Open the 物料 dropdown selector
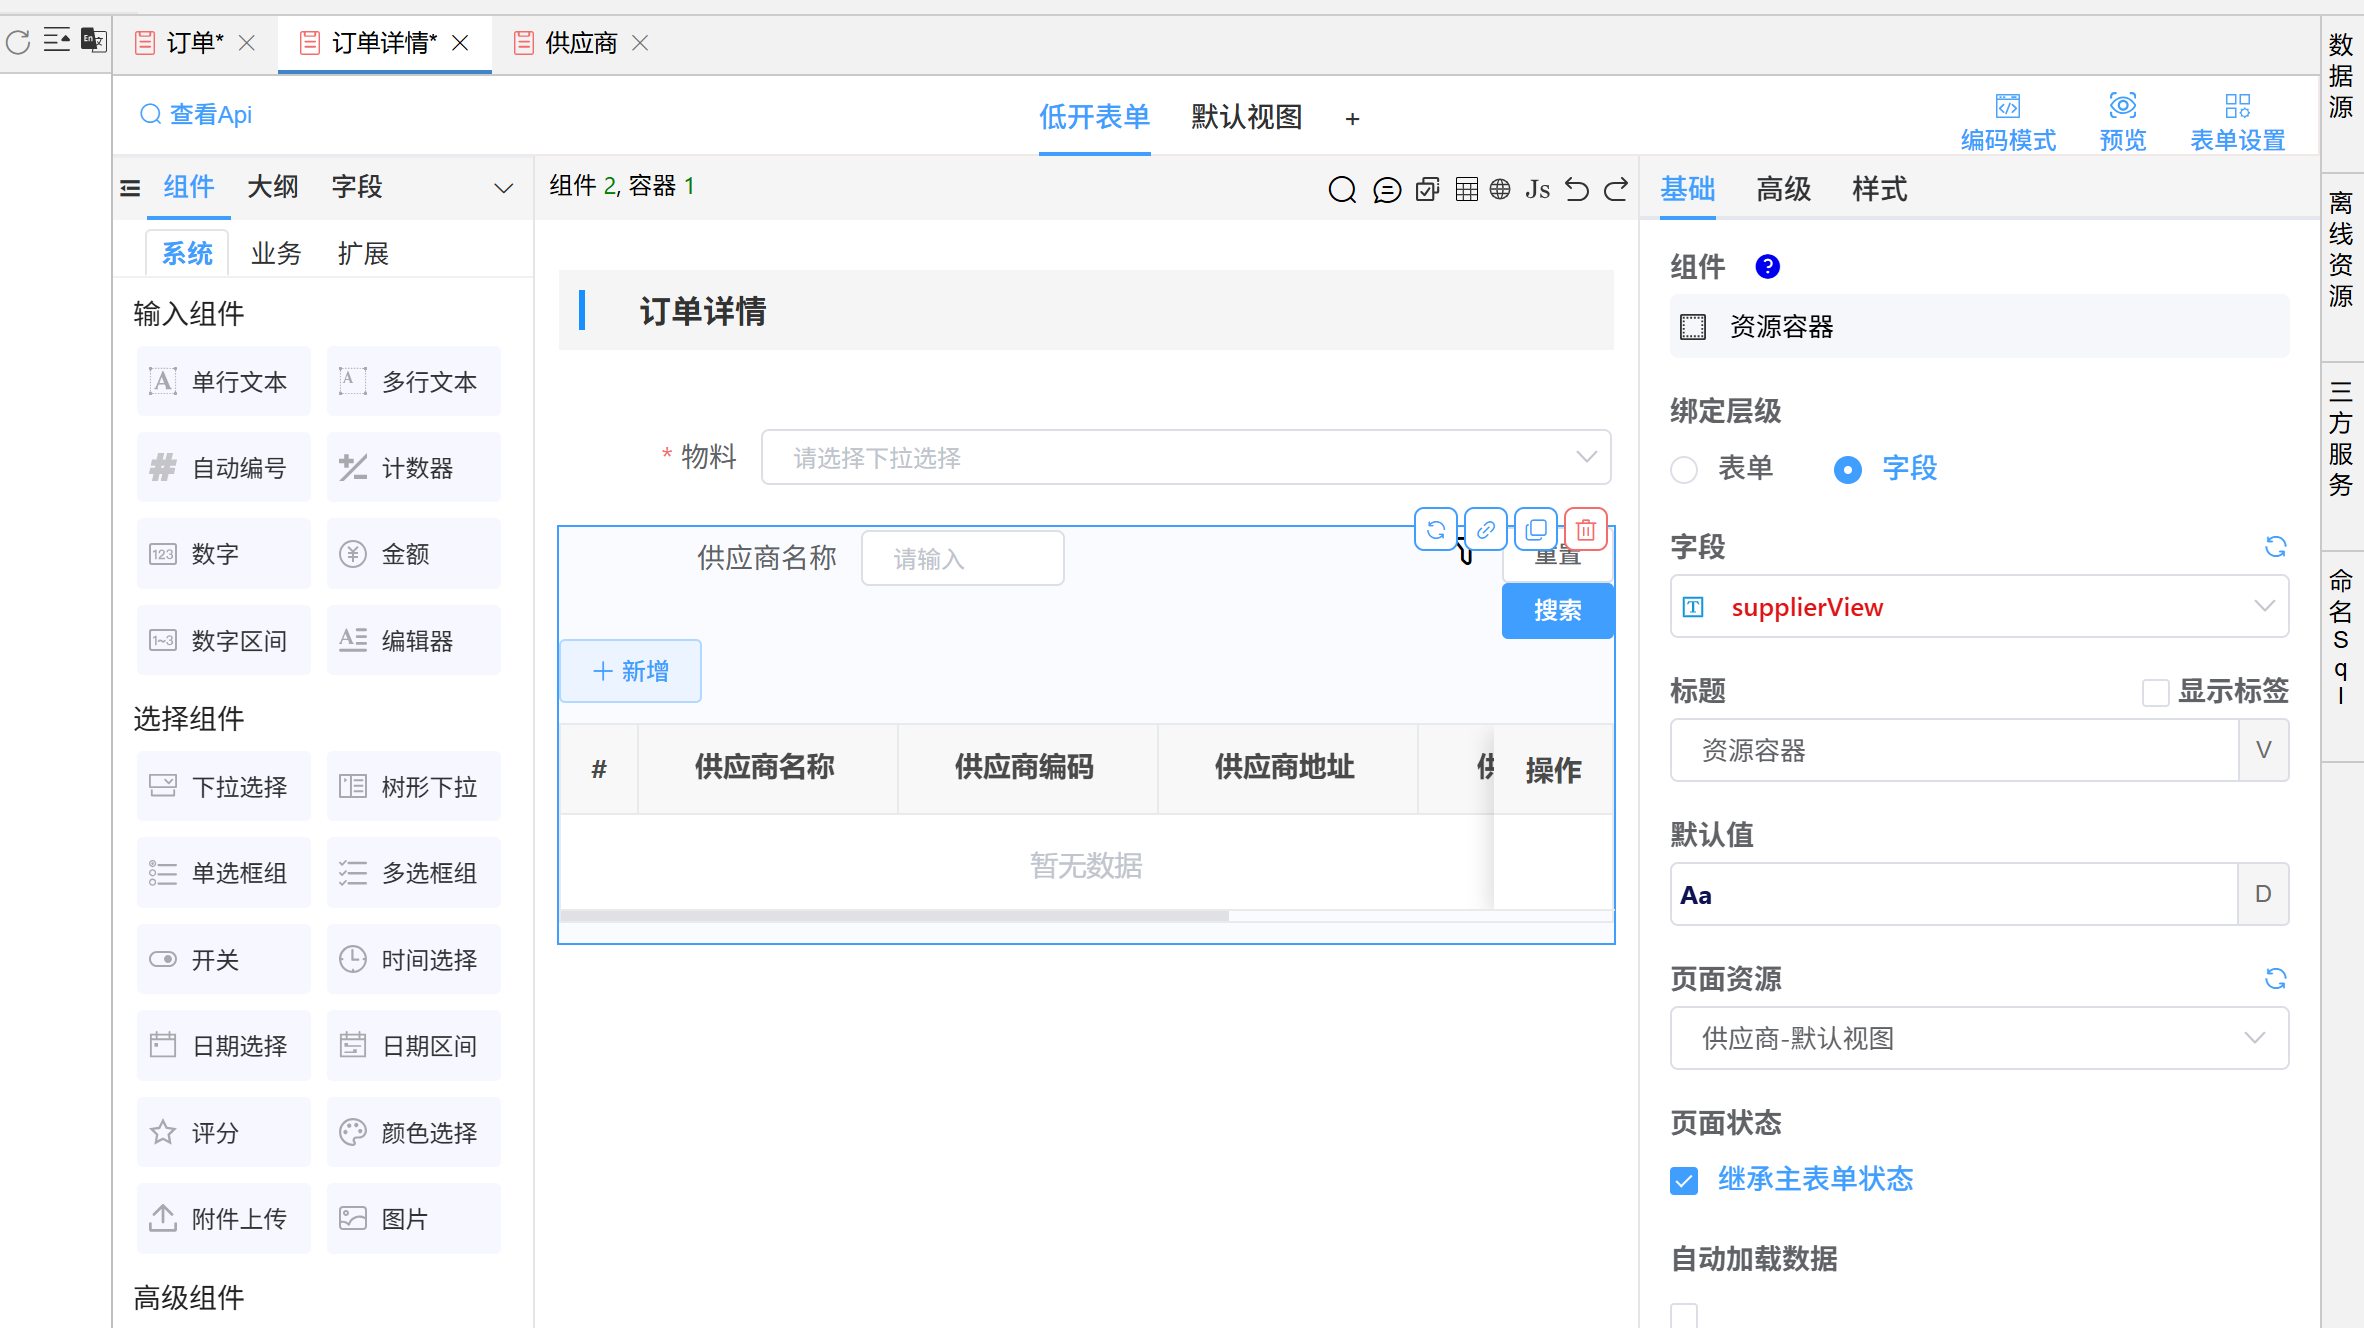 pos(1186,458)
